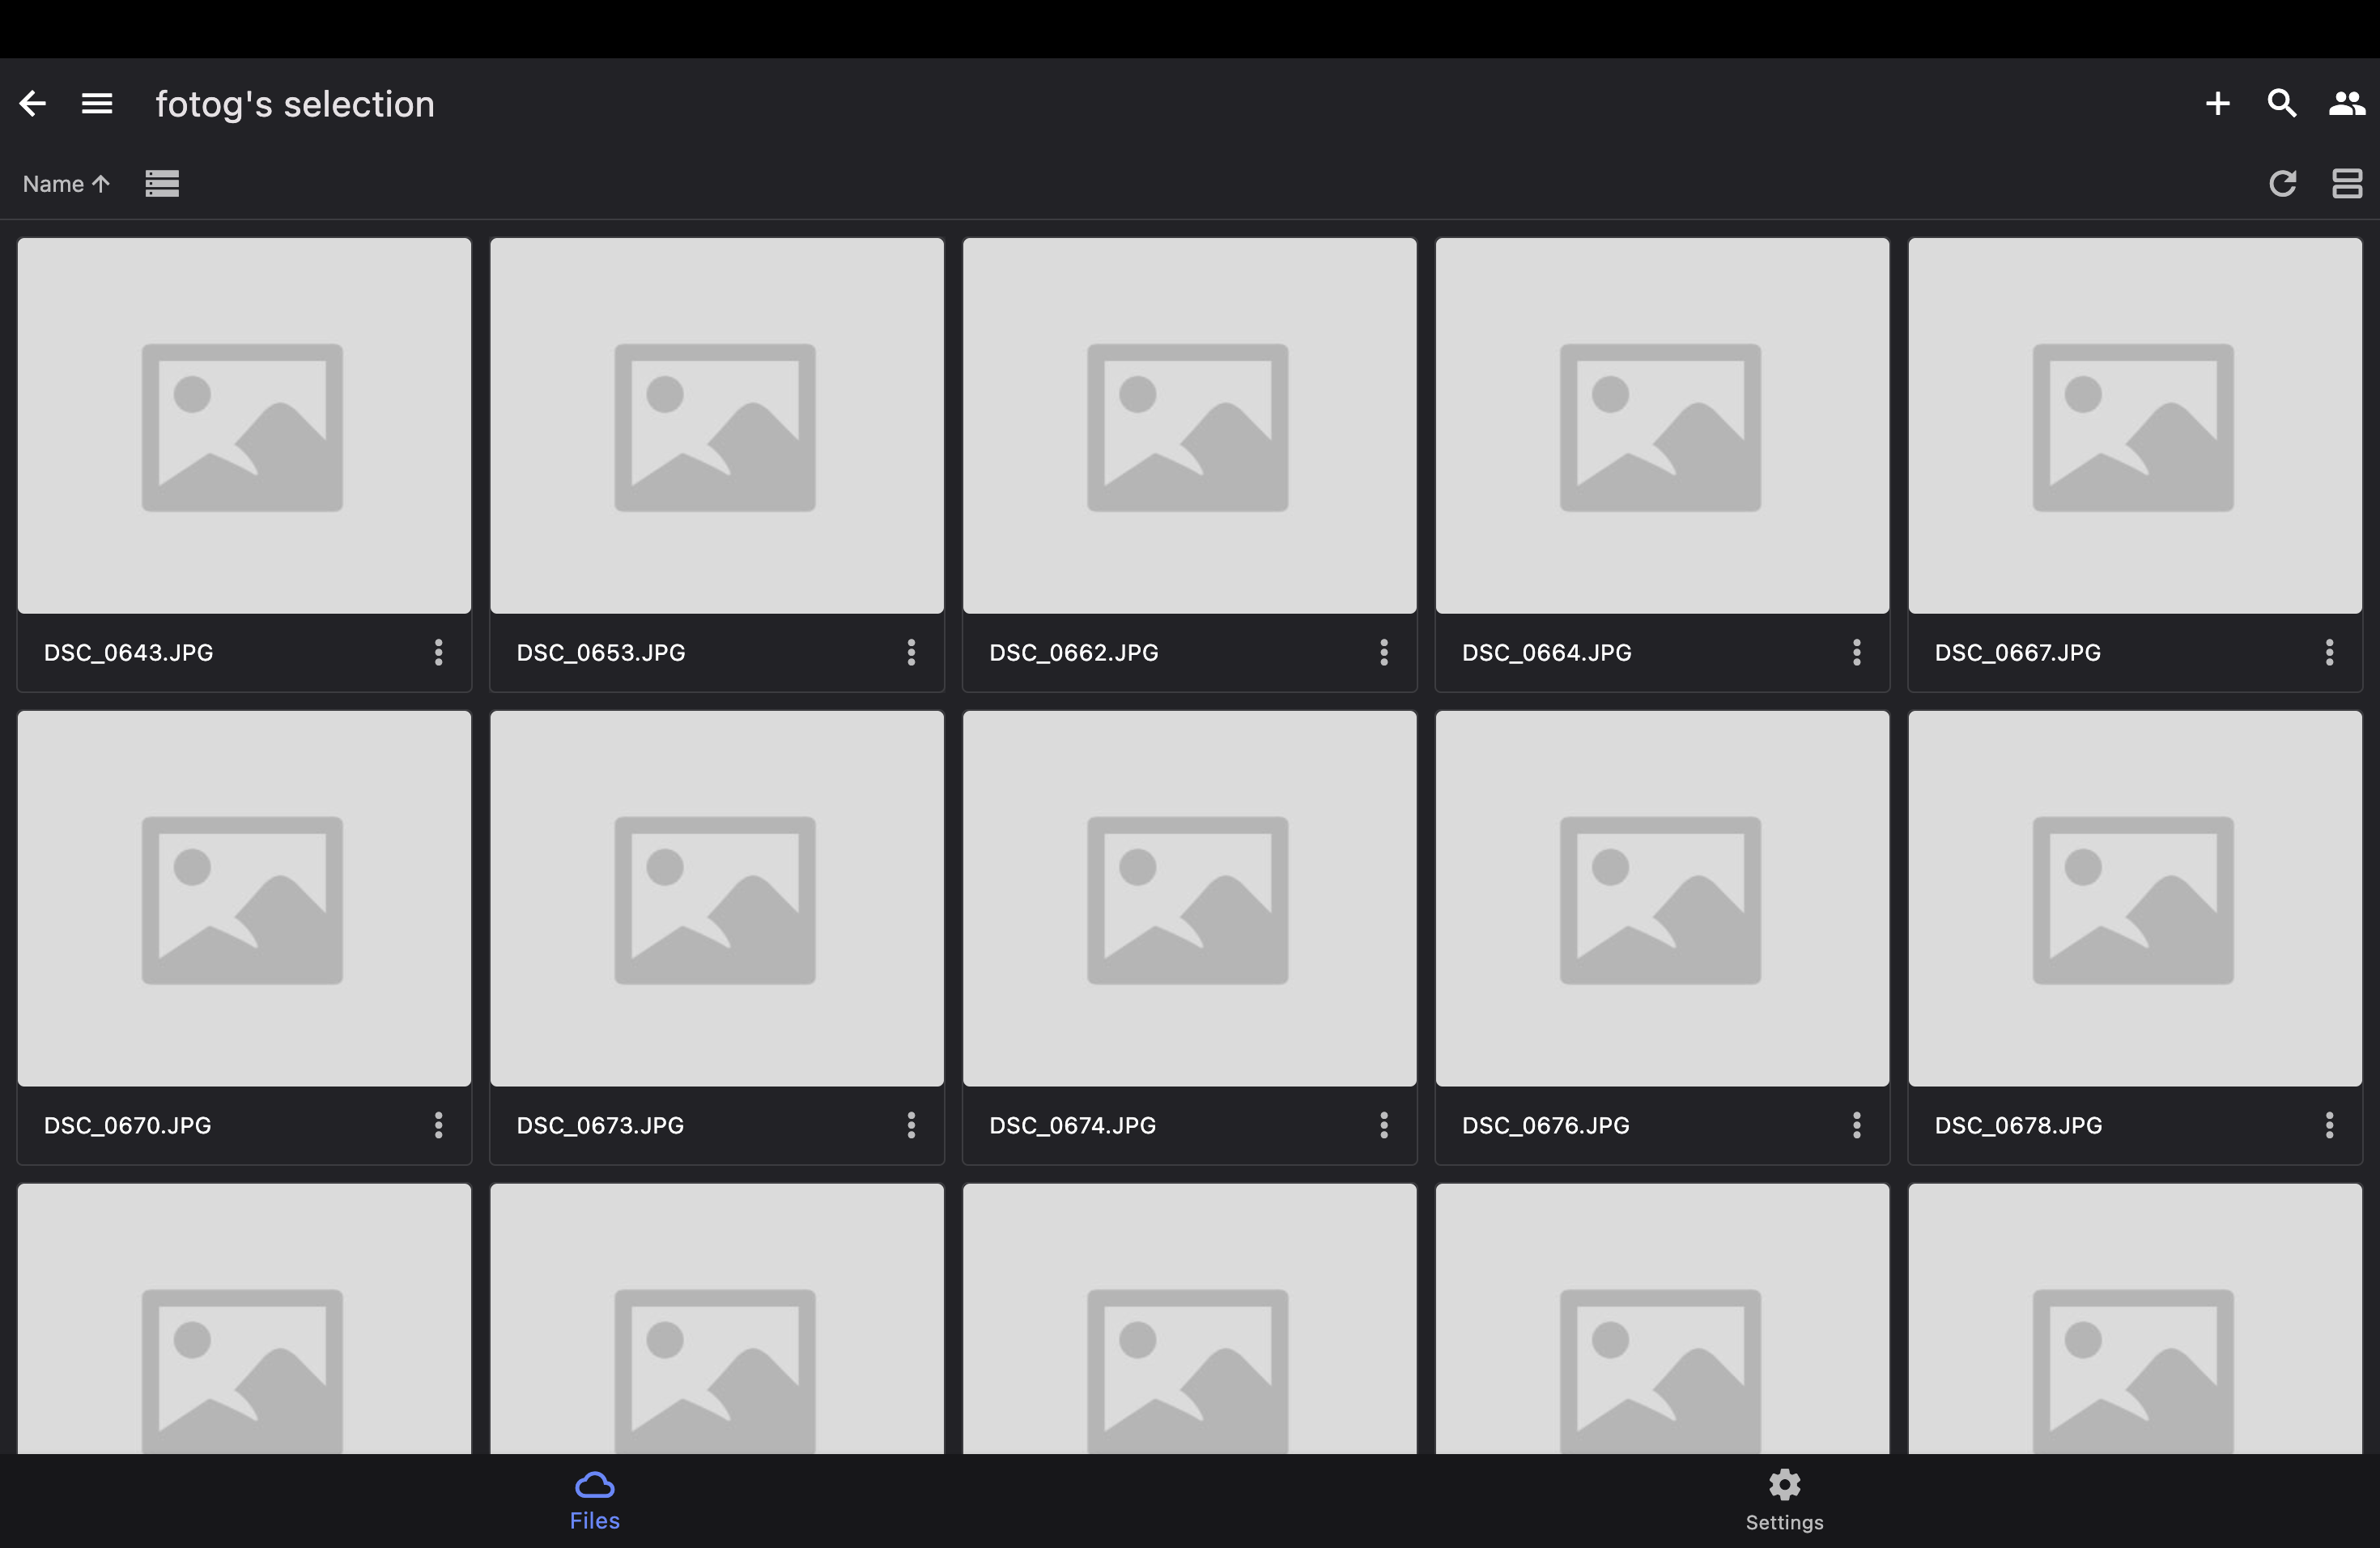Image resolution: width=2380 pixels, height=1548 pixels.
Task: Open the DSC_0674.JPG thumbnail
Action: [1190, 898]
